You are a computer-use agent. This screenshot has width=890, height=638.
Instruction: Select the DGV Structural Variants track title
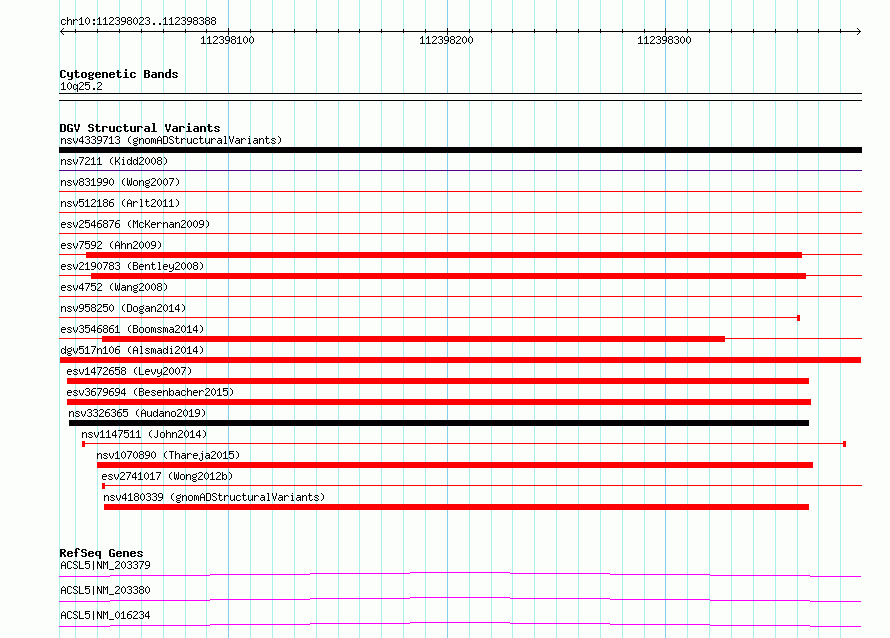pos(140,128)
